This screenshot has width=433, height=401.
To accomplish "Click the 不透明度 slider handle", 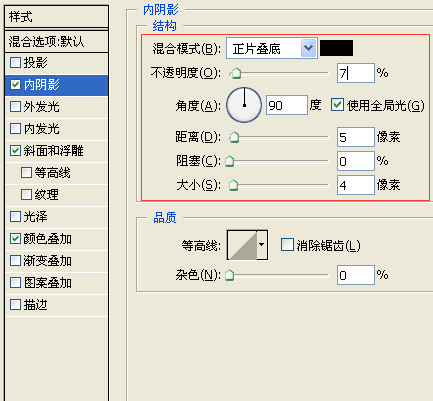I will tap(236, 73).
